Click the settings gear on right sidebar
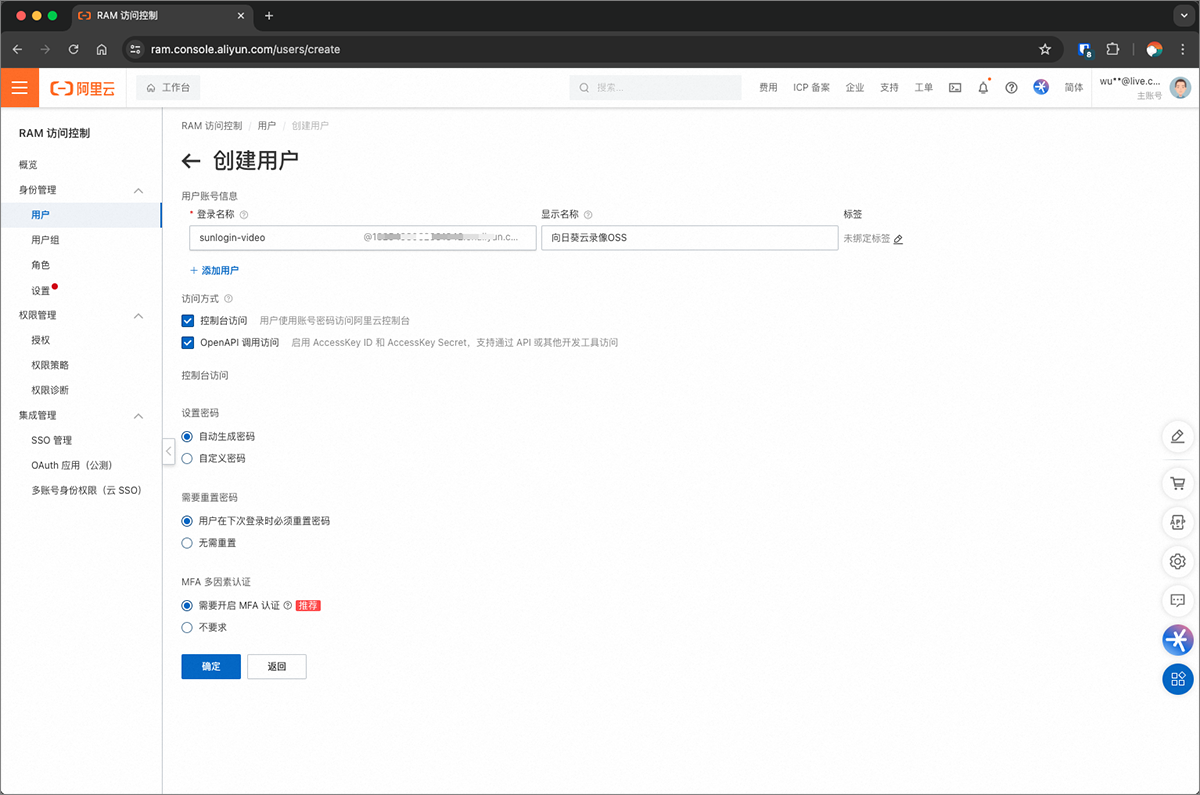 point(1177,561)
